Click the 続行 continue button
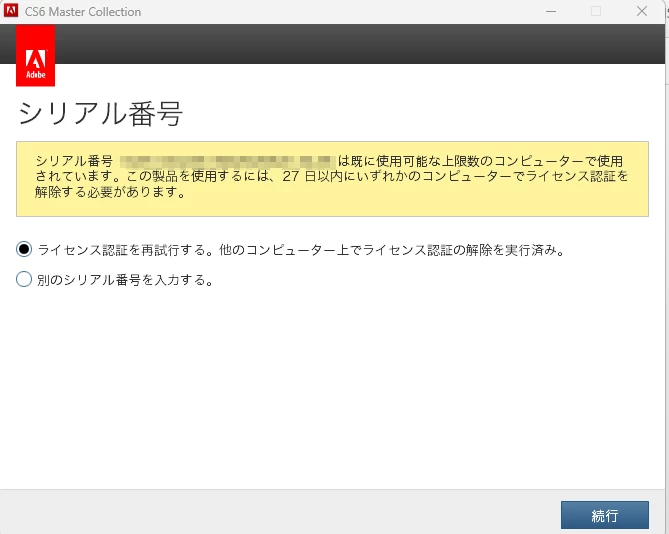 [x=605, y=515]
